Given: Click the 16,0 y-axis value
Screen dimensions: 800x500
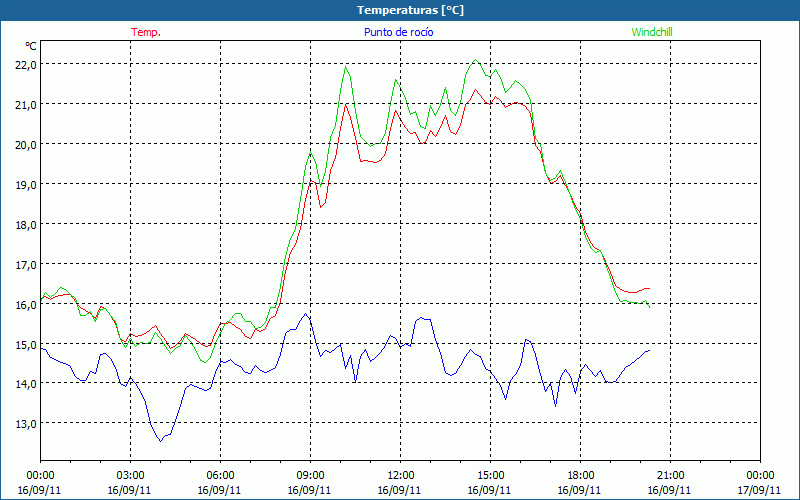Looking at the screenshot, I should (26, 304).
